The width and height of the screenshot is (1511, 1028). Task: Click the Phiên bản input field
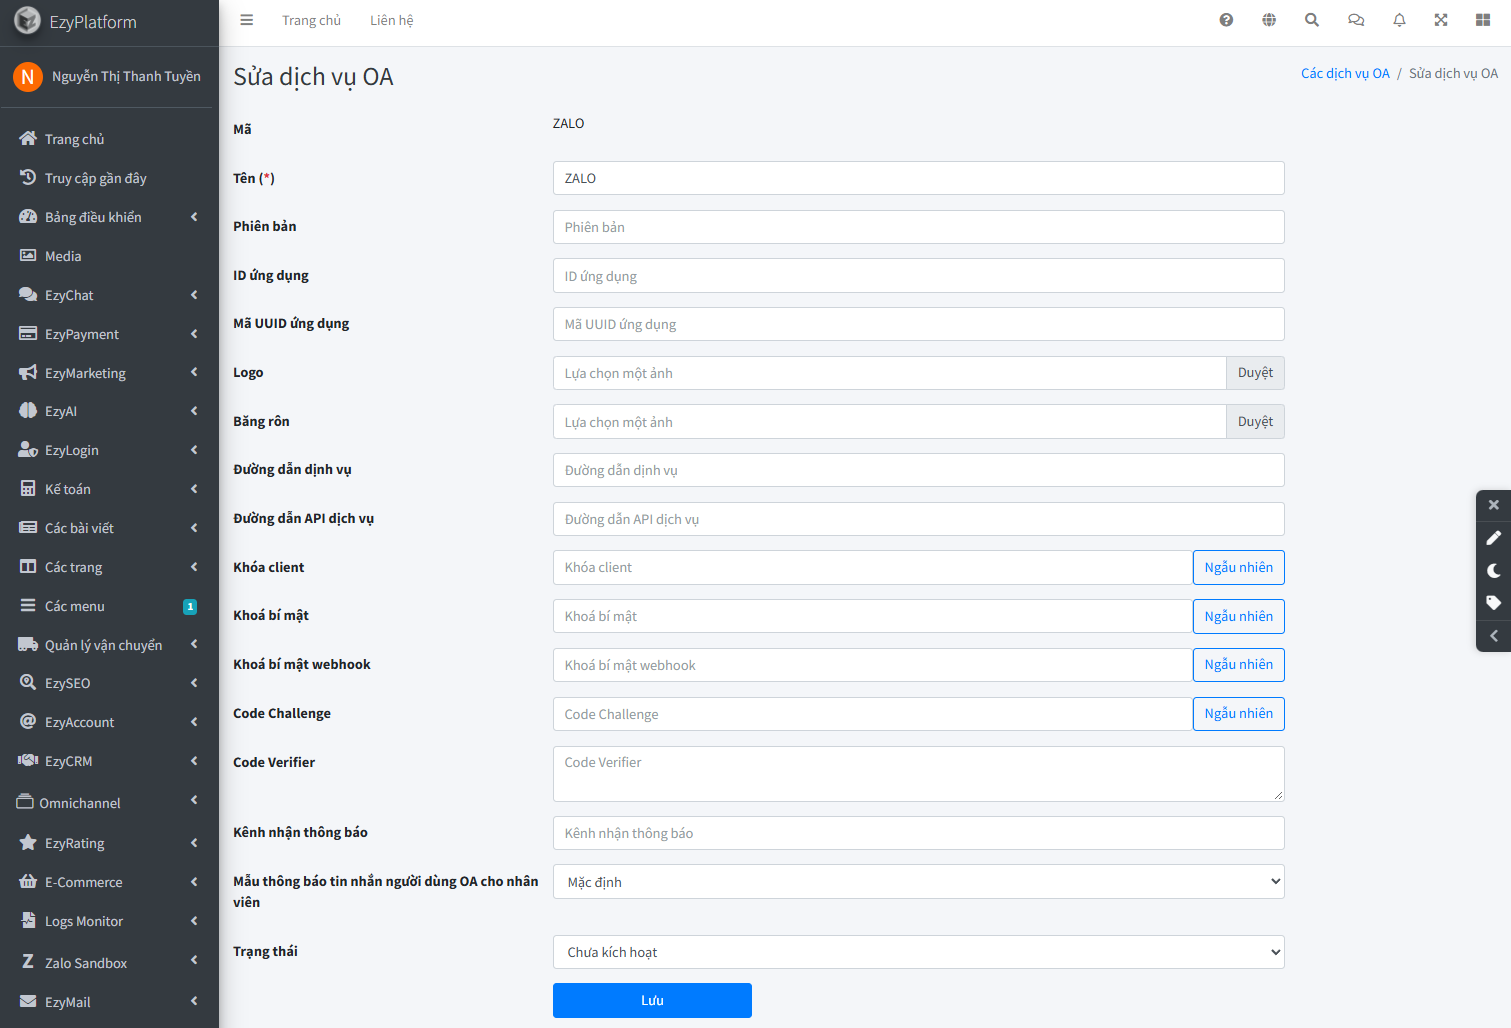[918, 227]
